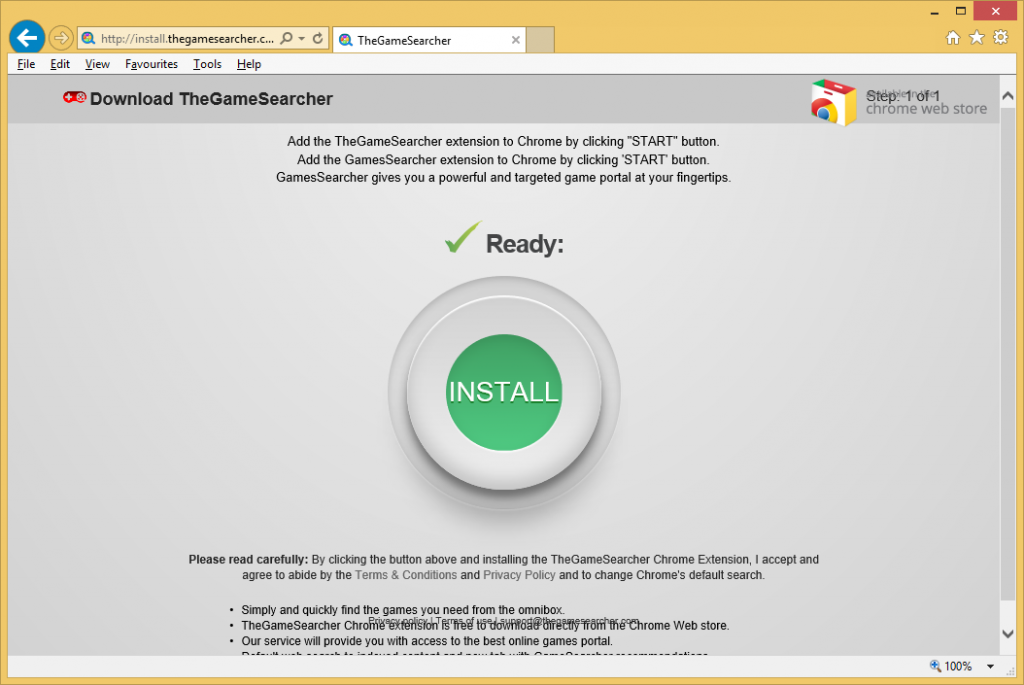The width and height of the screenshot is (1024, 685).
Task: Open the Terms & Conditions link
Action: (x=405, y=575)
